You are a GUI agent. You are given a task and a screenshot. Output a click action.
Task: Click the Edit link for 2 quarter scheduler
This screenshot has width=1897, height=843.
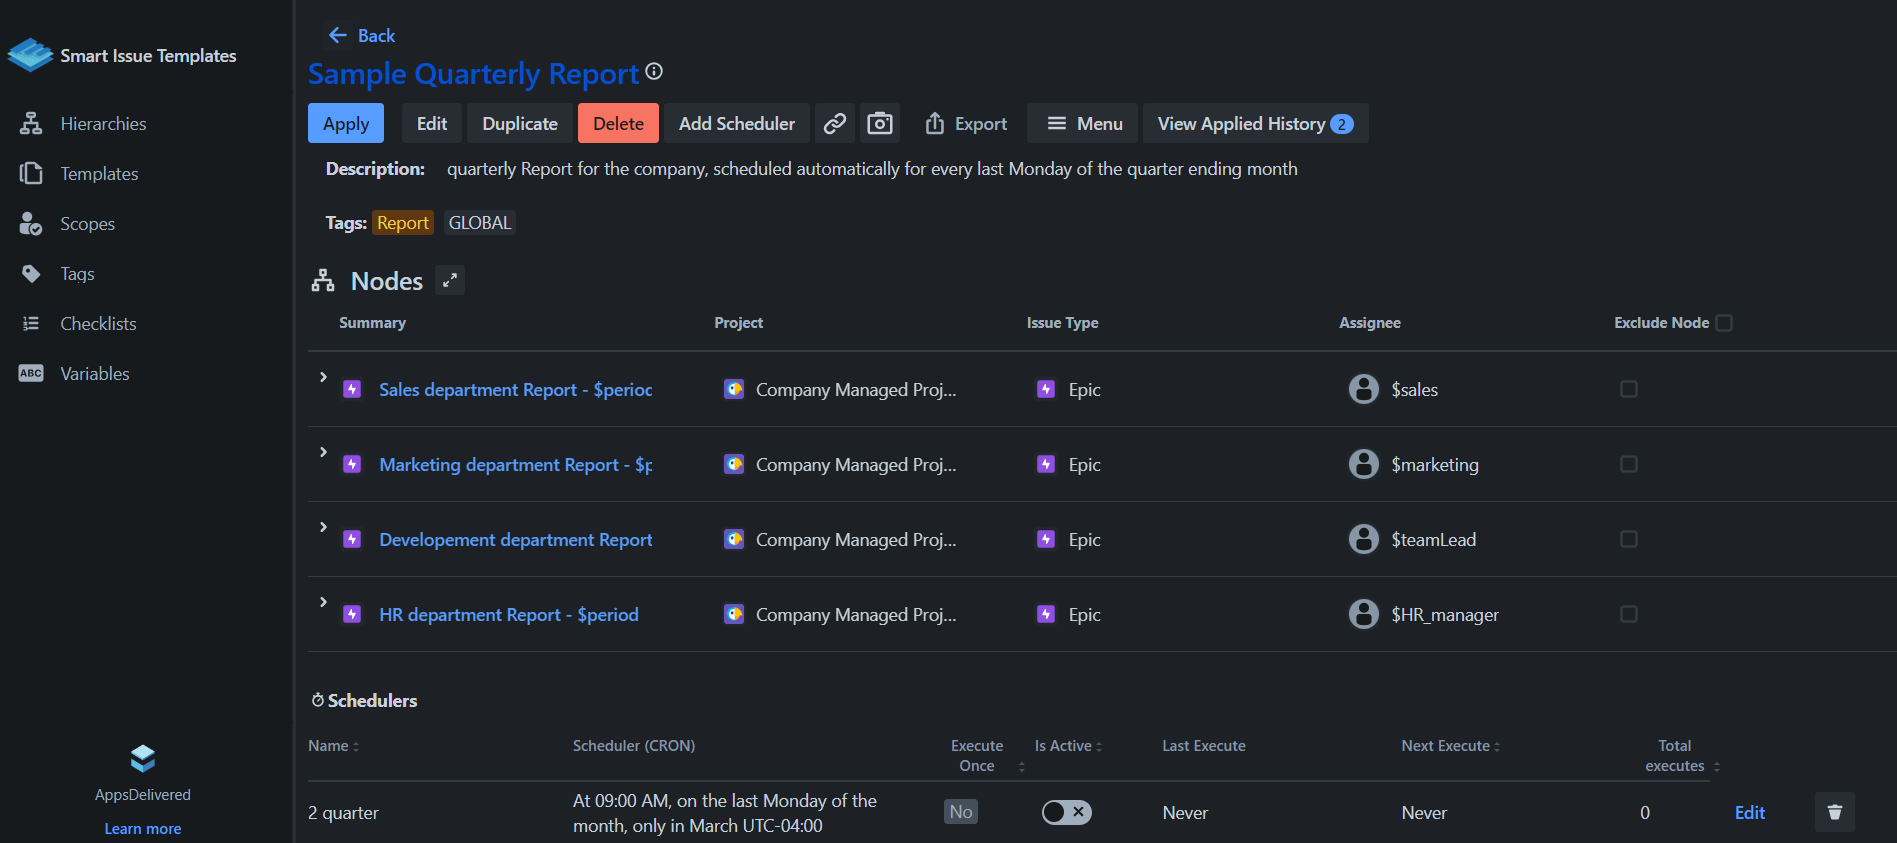(1749, 812)
